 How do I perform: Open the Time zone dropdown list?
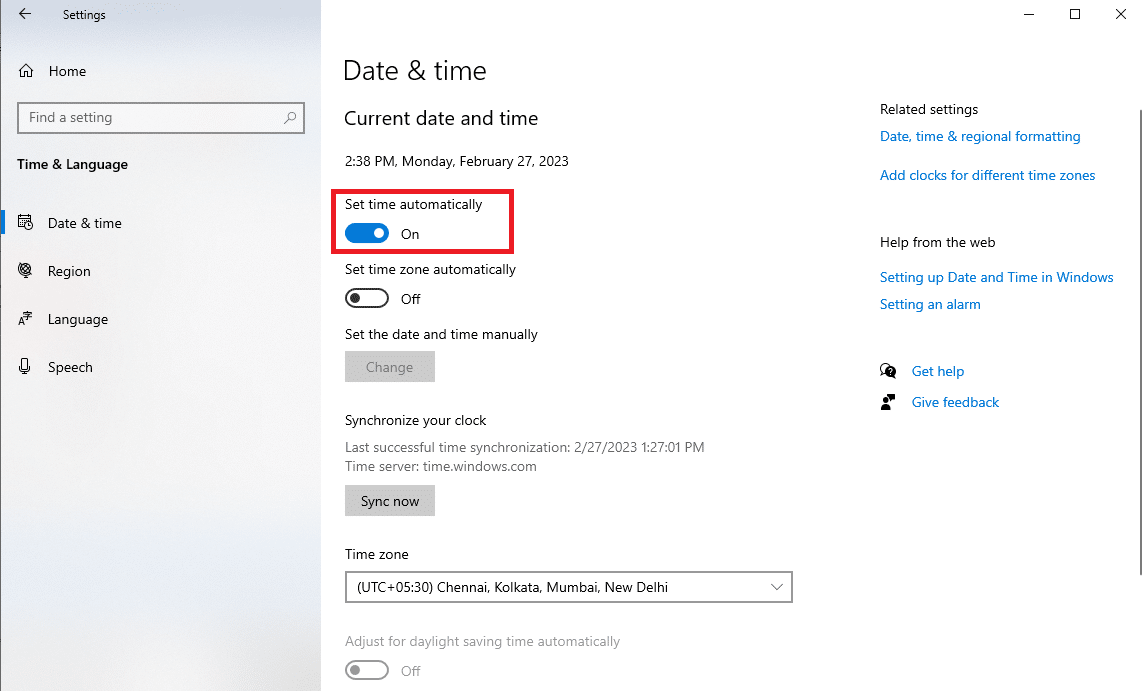tap(569, 587)
